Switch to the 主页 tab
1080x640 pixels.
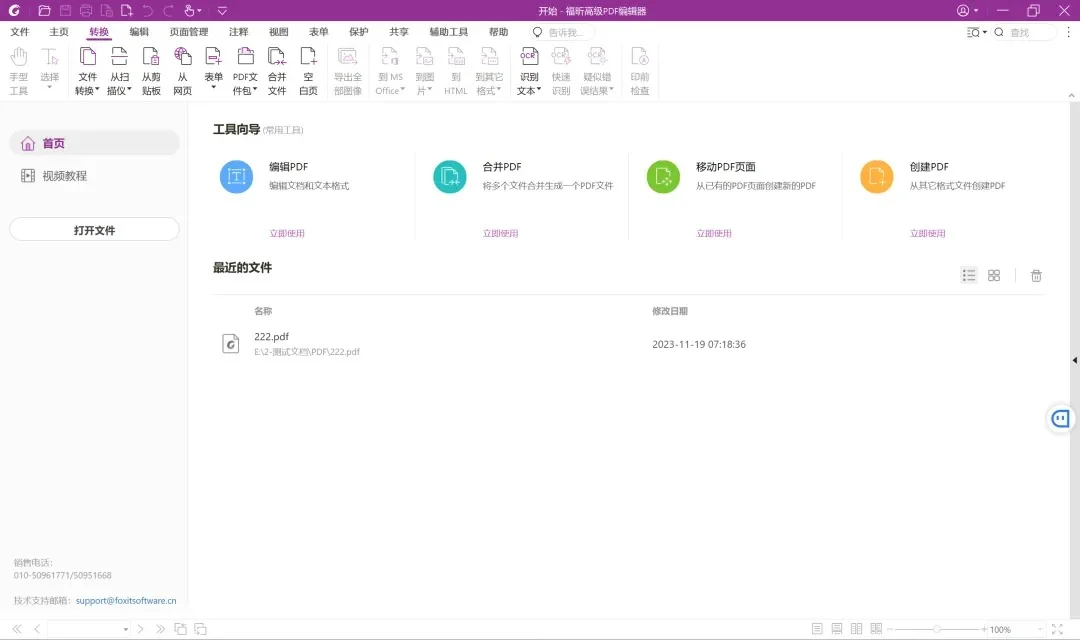point(59,32)
